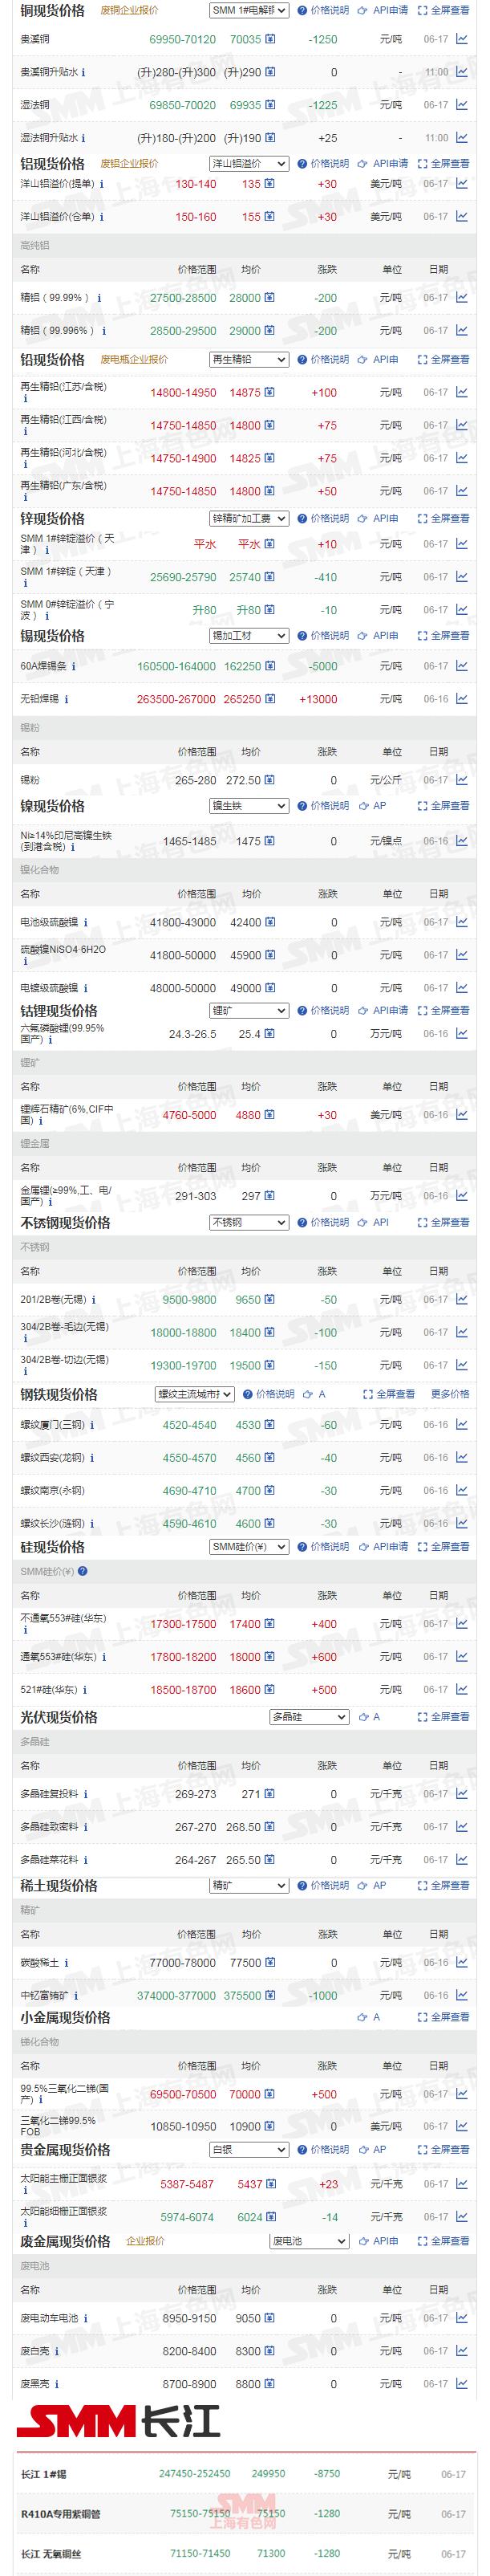Show info icon beside 螺纹长沙(涟钢)
This screenshot has width=490, height=2576.
click(x=93, y=1524)
